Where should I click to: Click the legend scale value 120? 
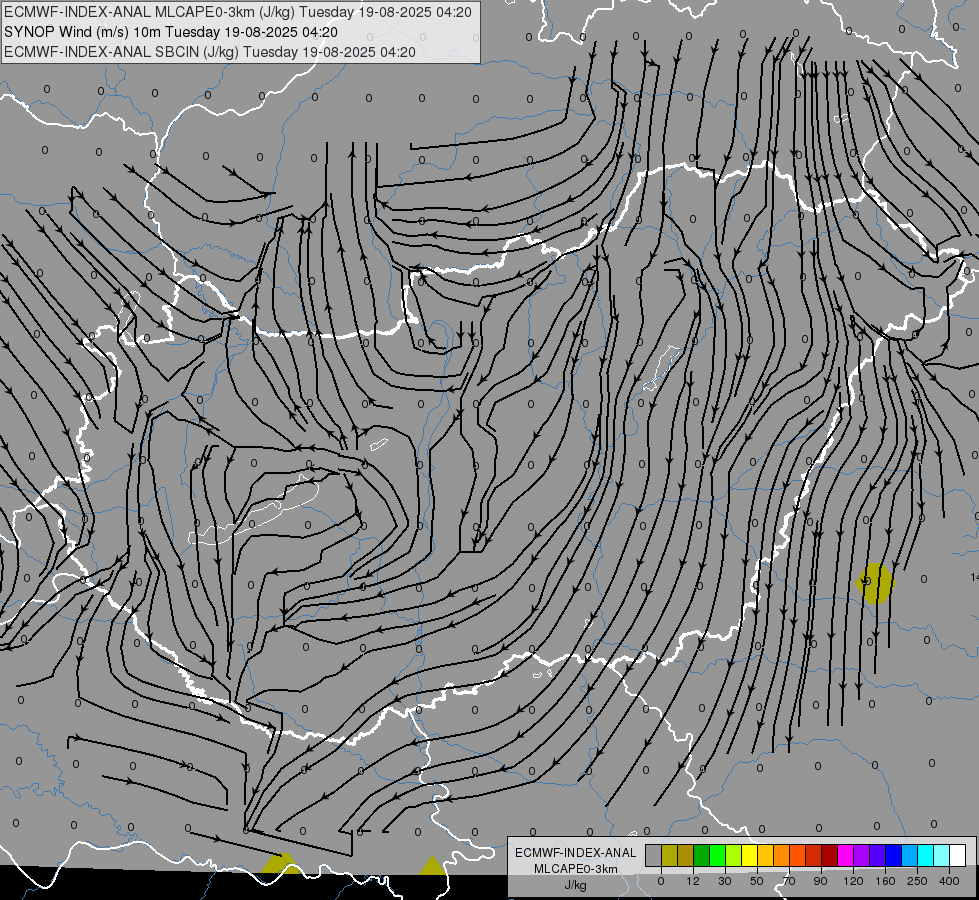[x=854, y=881]
